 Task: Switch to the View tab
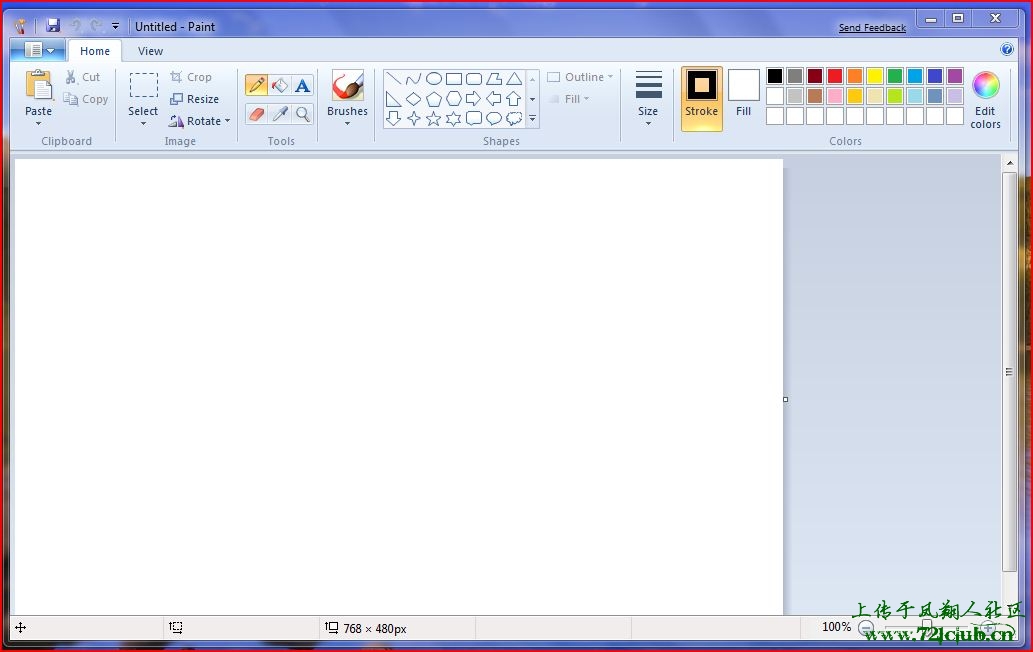point(150,51)
